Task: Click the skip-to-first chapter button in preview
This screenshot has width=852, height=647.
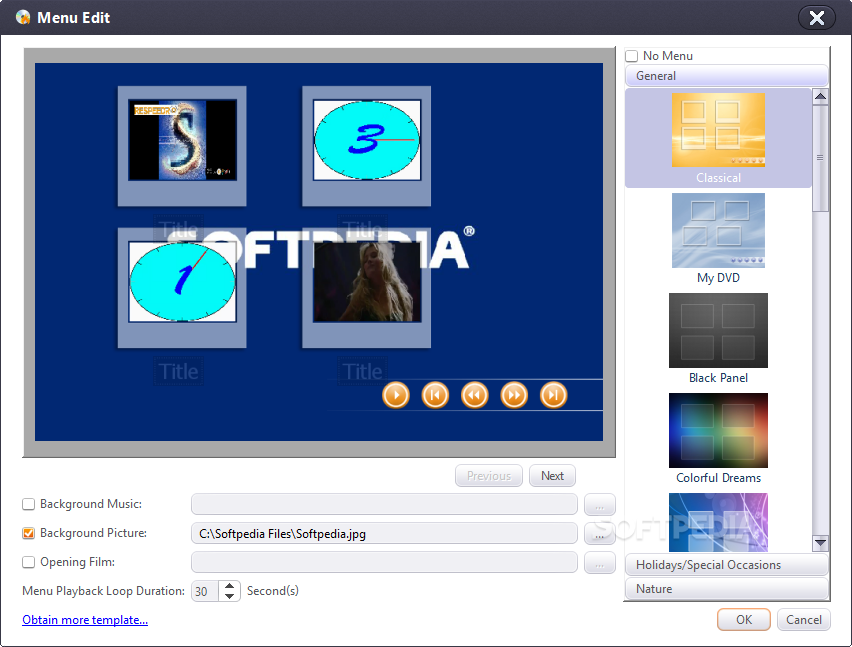Action: tap(435, 395)
